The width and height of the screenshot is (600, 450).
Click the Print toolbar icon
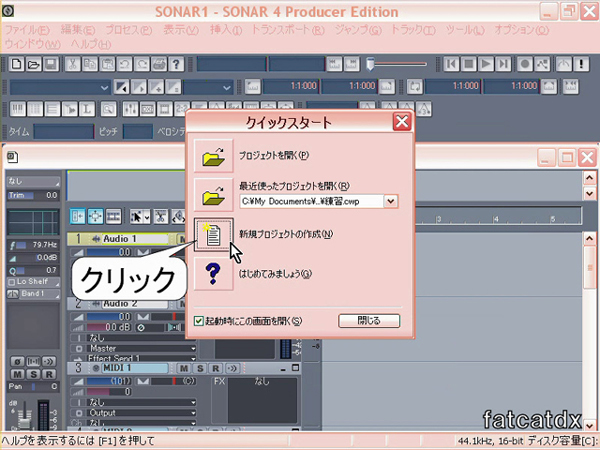tap(159, 64)
